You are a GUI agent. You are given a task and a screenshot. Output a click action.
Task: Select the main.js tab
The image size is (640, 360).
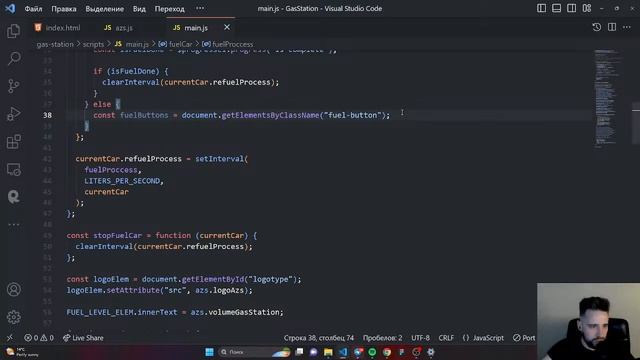[x=190, y=28]
